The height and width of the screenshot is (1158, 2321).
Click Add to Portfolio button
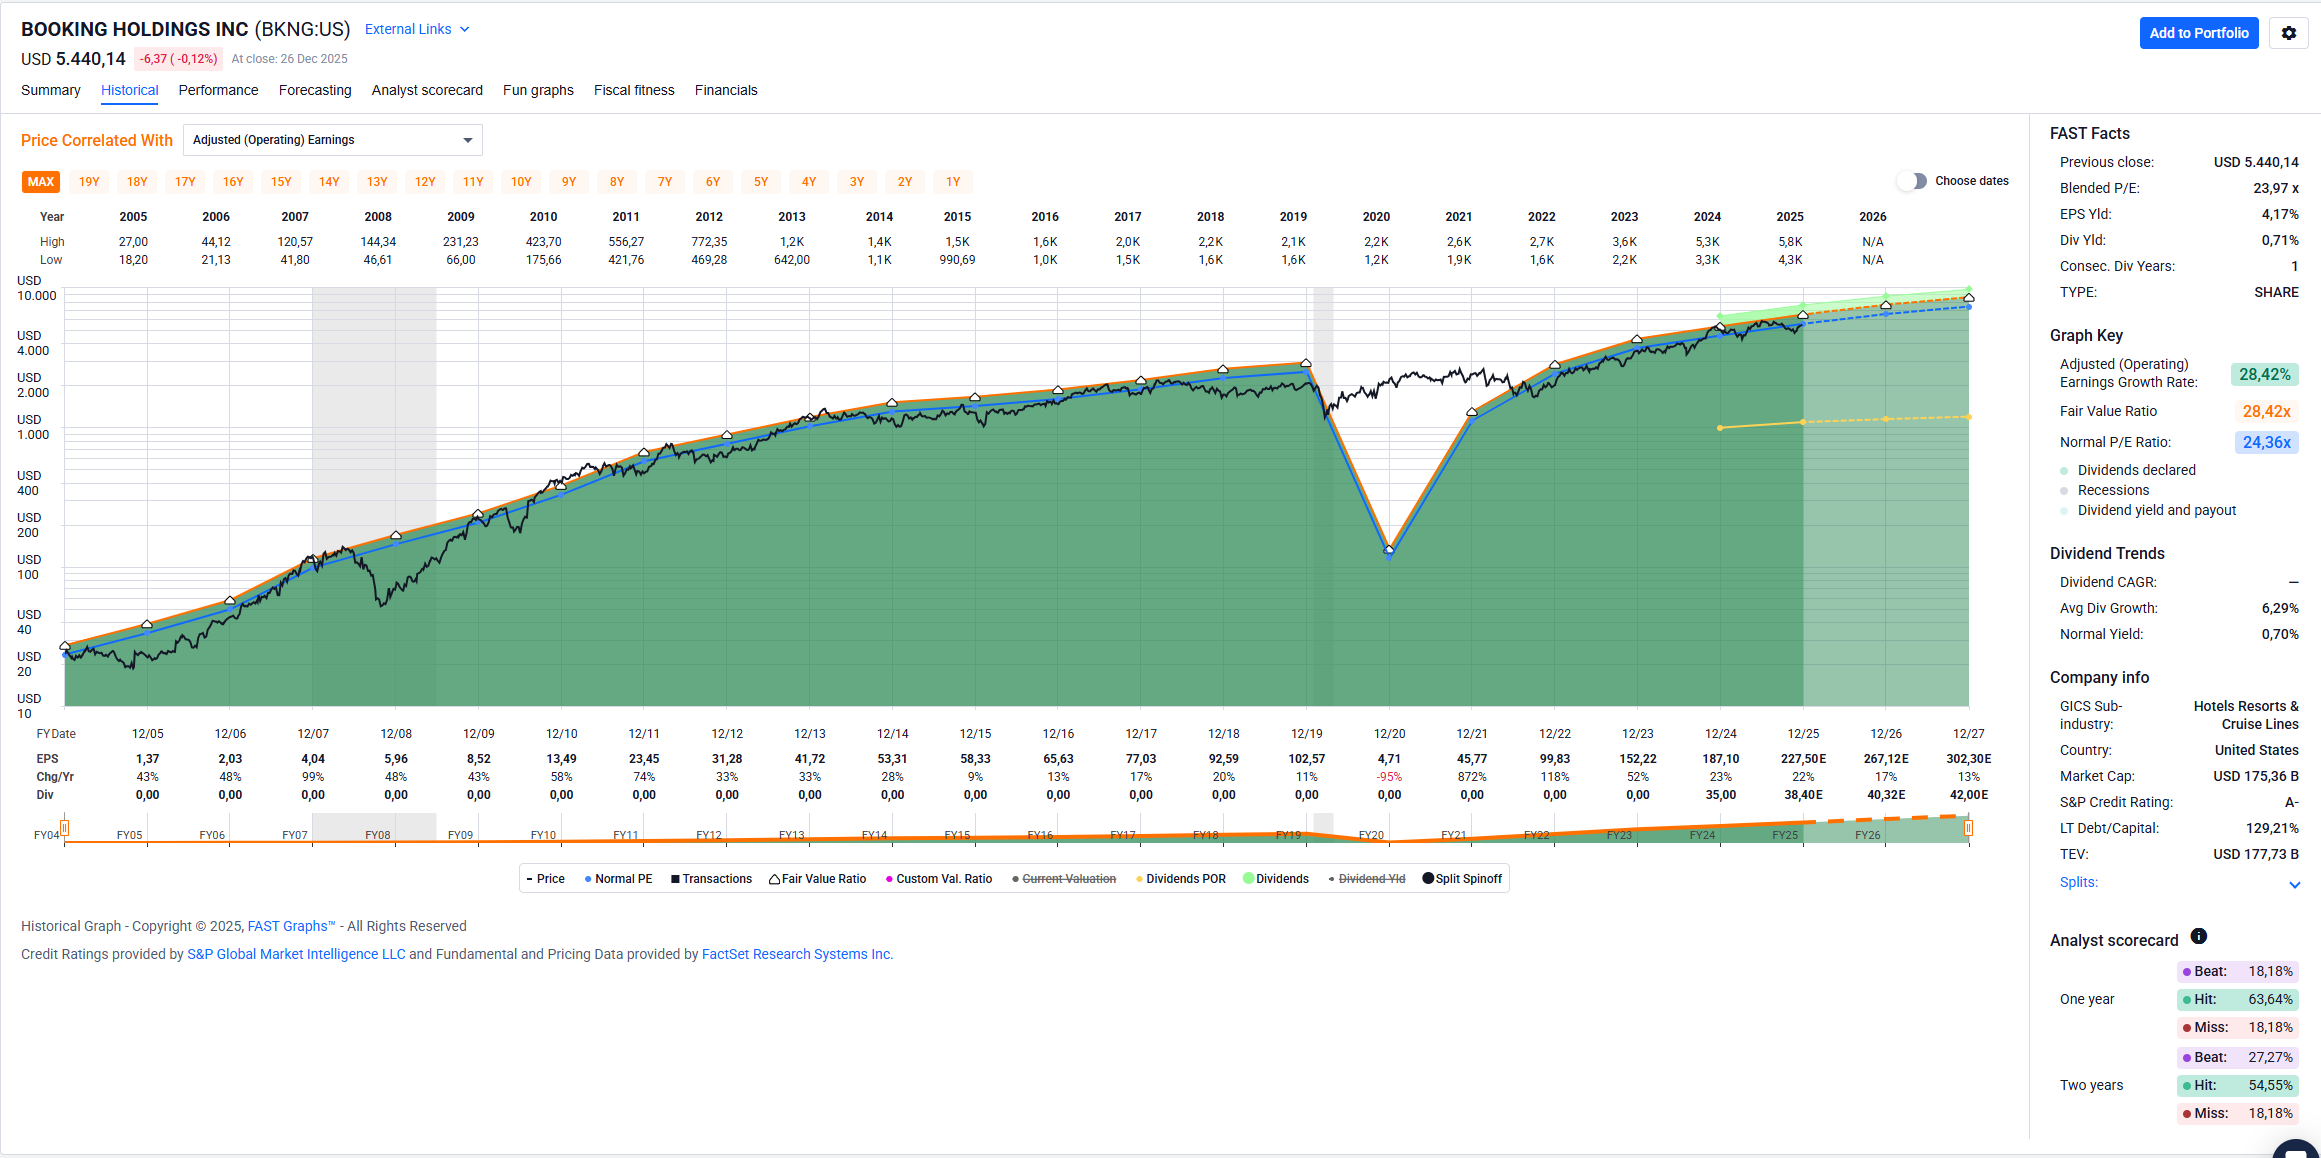click(2198, 33)
